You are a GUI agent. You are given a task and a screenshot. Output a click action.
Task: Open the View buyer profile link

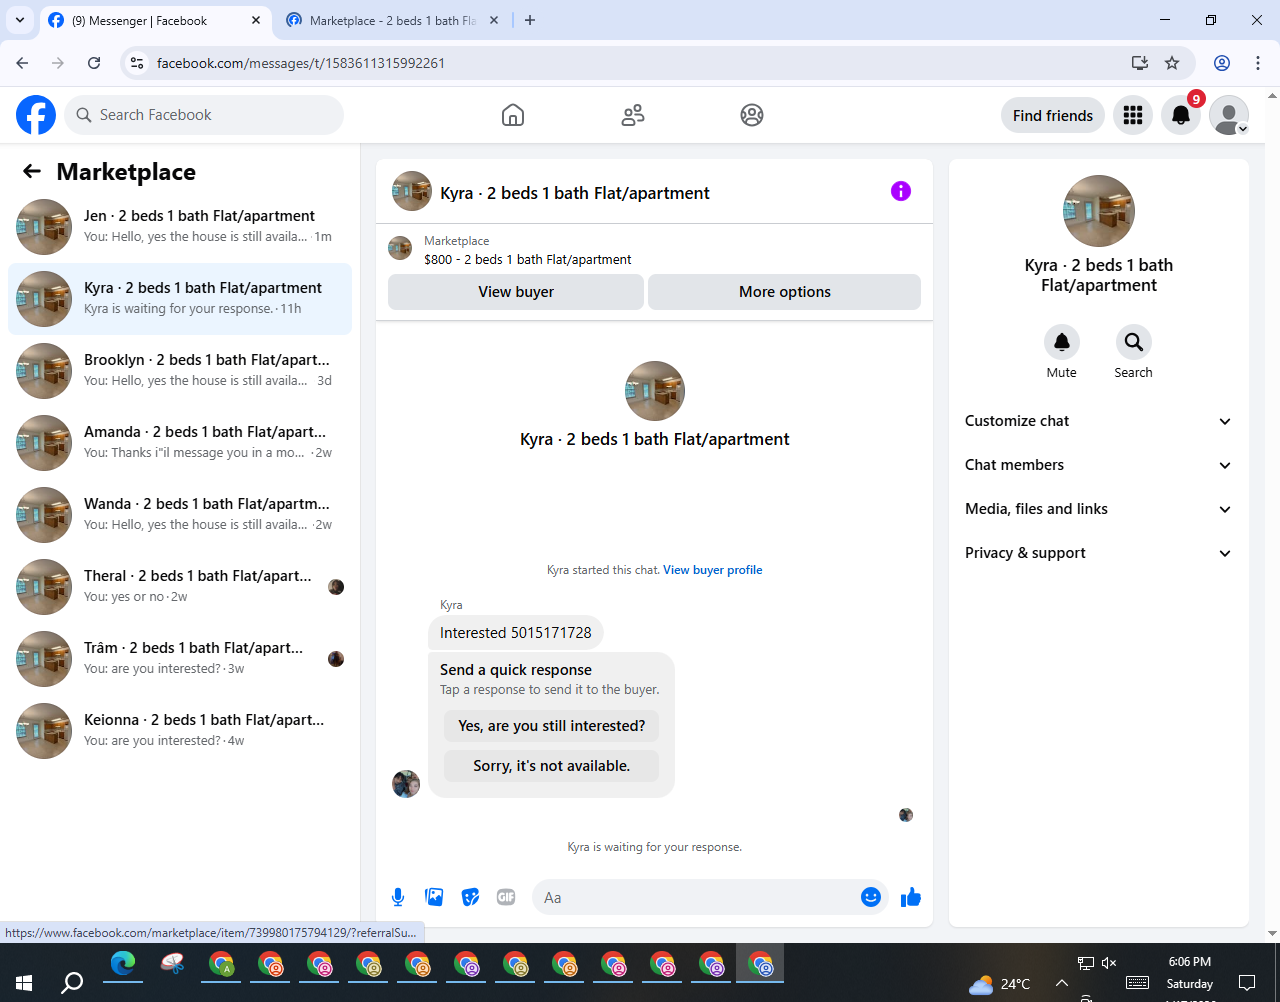click(x=713, y=570)
